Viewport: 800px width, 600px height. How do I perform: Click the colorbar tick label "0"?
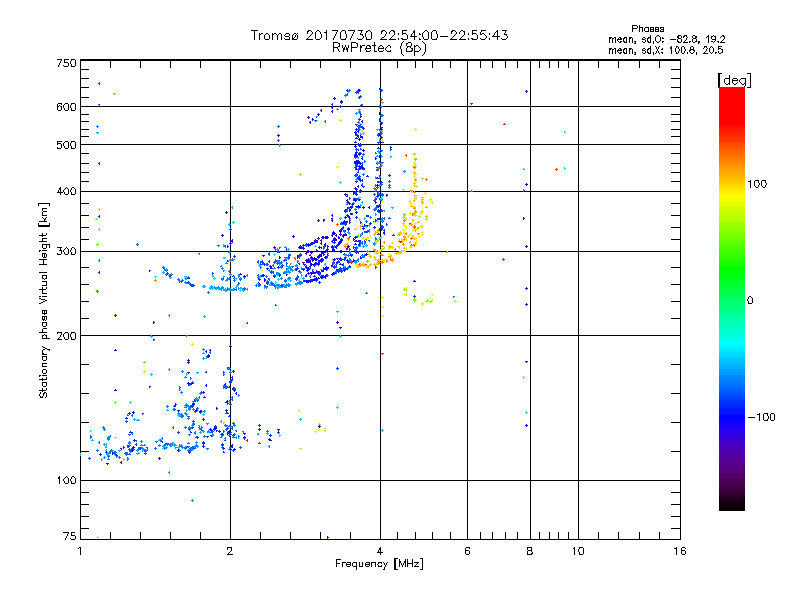tap(750, 301)
